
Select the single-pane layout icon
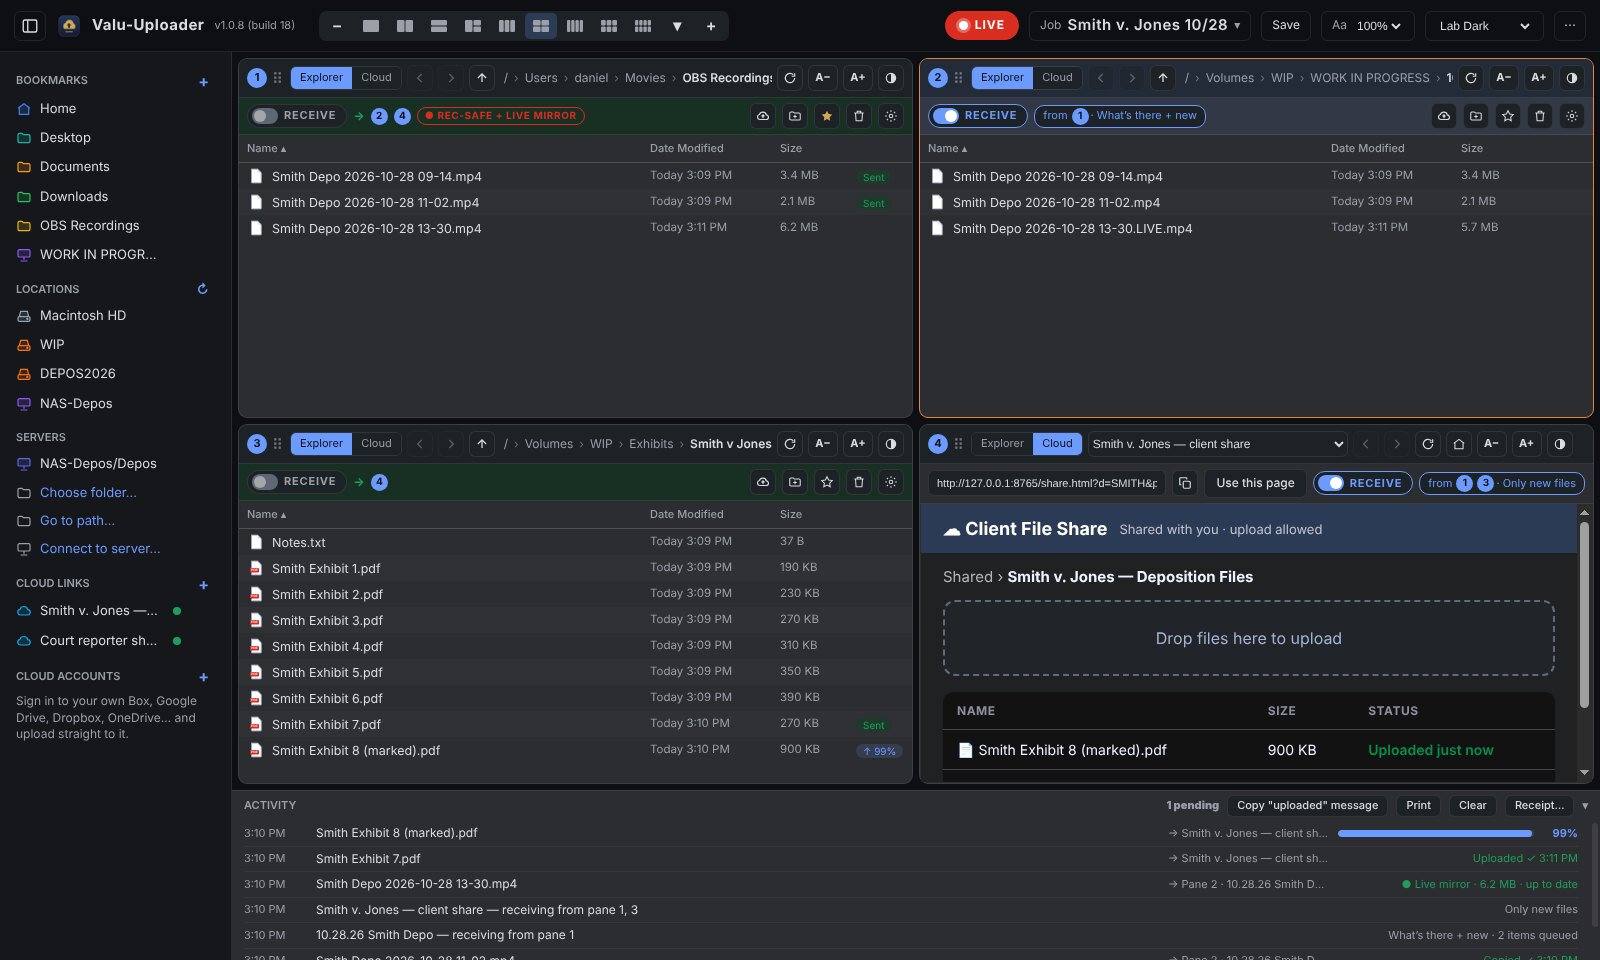[371, 26]
